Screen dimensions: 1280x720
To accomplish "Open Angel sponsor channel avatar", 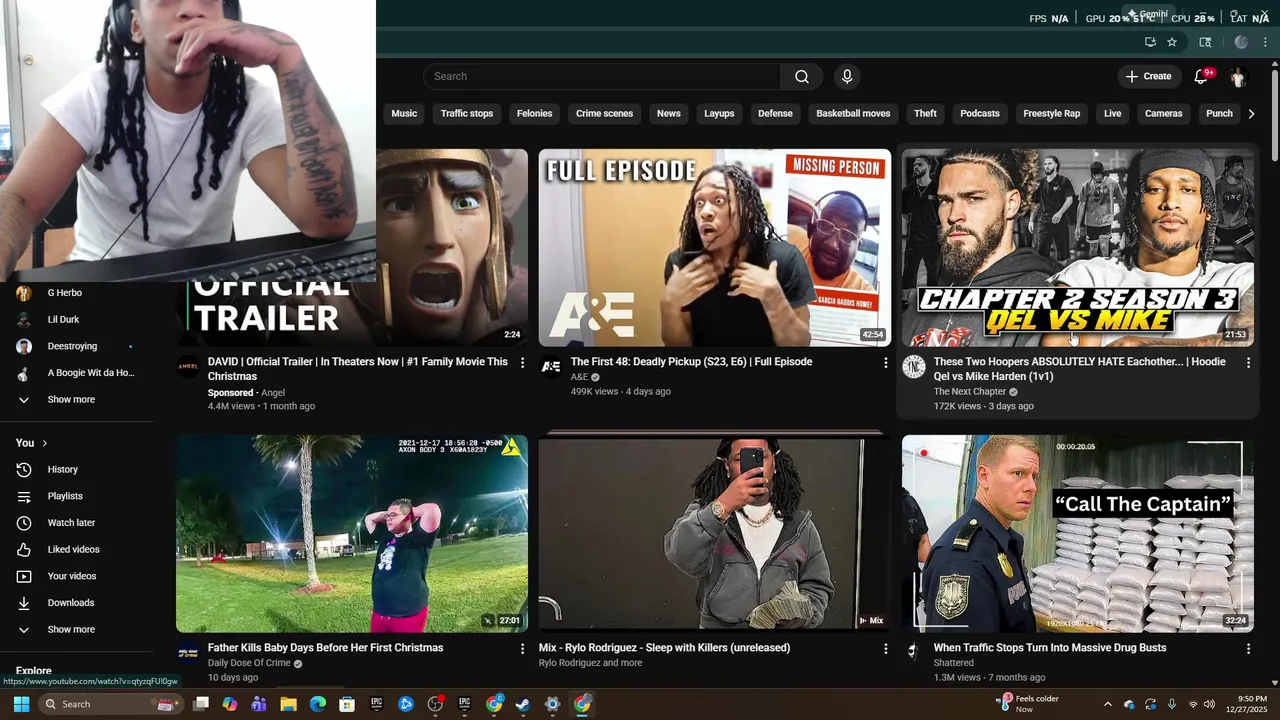I will click(188, 367).
